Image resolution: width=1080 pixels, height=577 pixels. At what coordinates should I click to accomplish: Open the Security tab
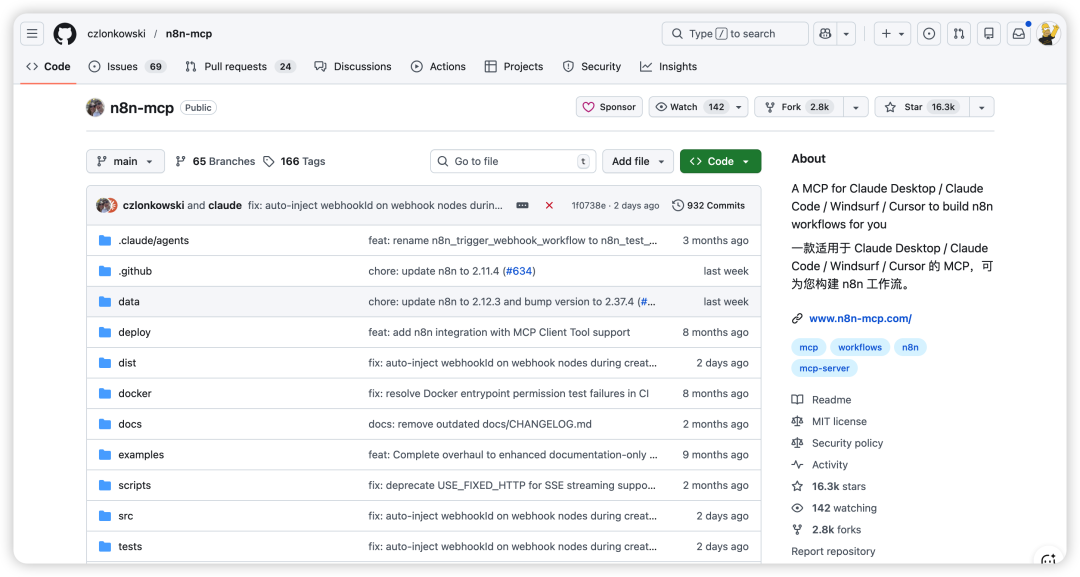(592, 67)
